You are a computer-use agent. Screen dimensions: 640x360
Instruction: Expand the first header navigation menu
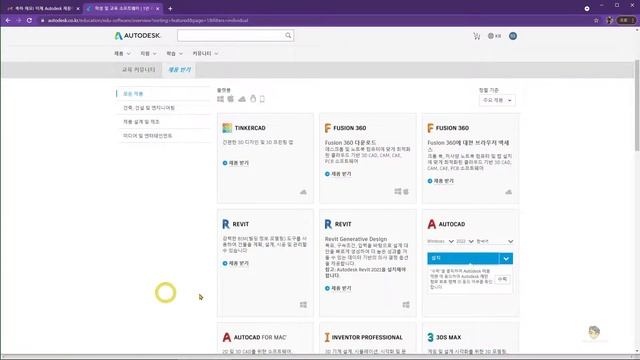click(x=122, y=53)
